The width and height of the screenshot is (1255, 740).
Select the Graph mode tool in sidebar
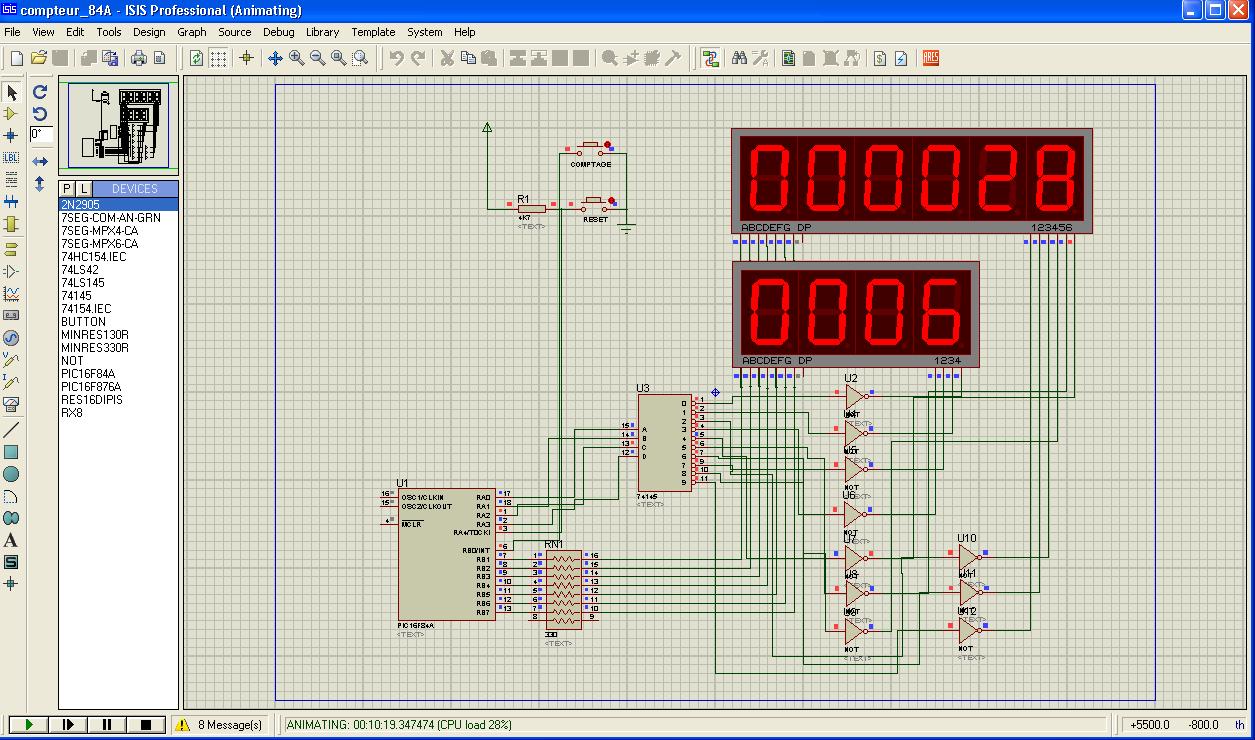click(12, 294)
